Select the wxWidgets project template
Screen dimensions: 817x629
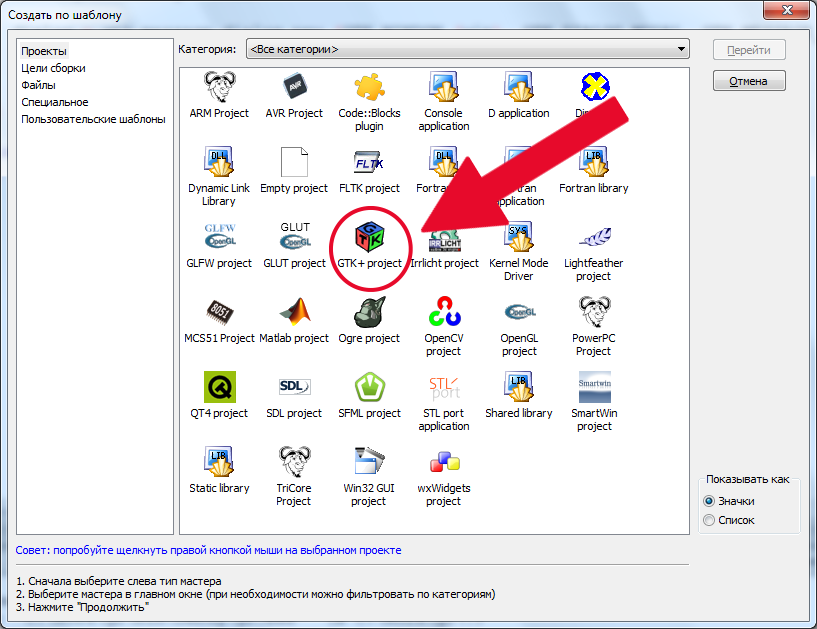coord(444,477)
